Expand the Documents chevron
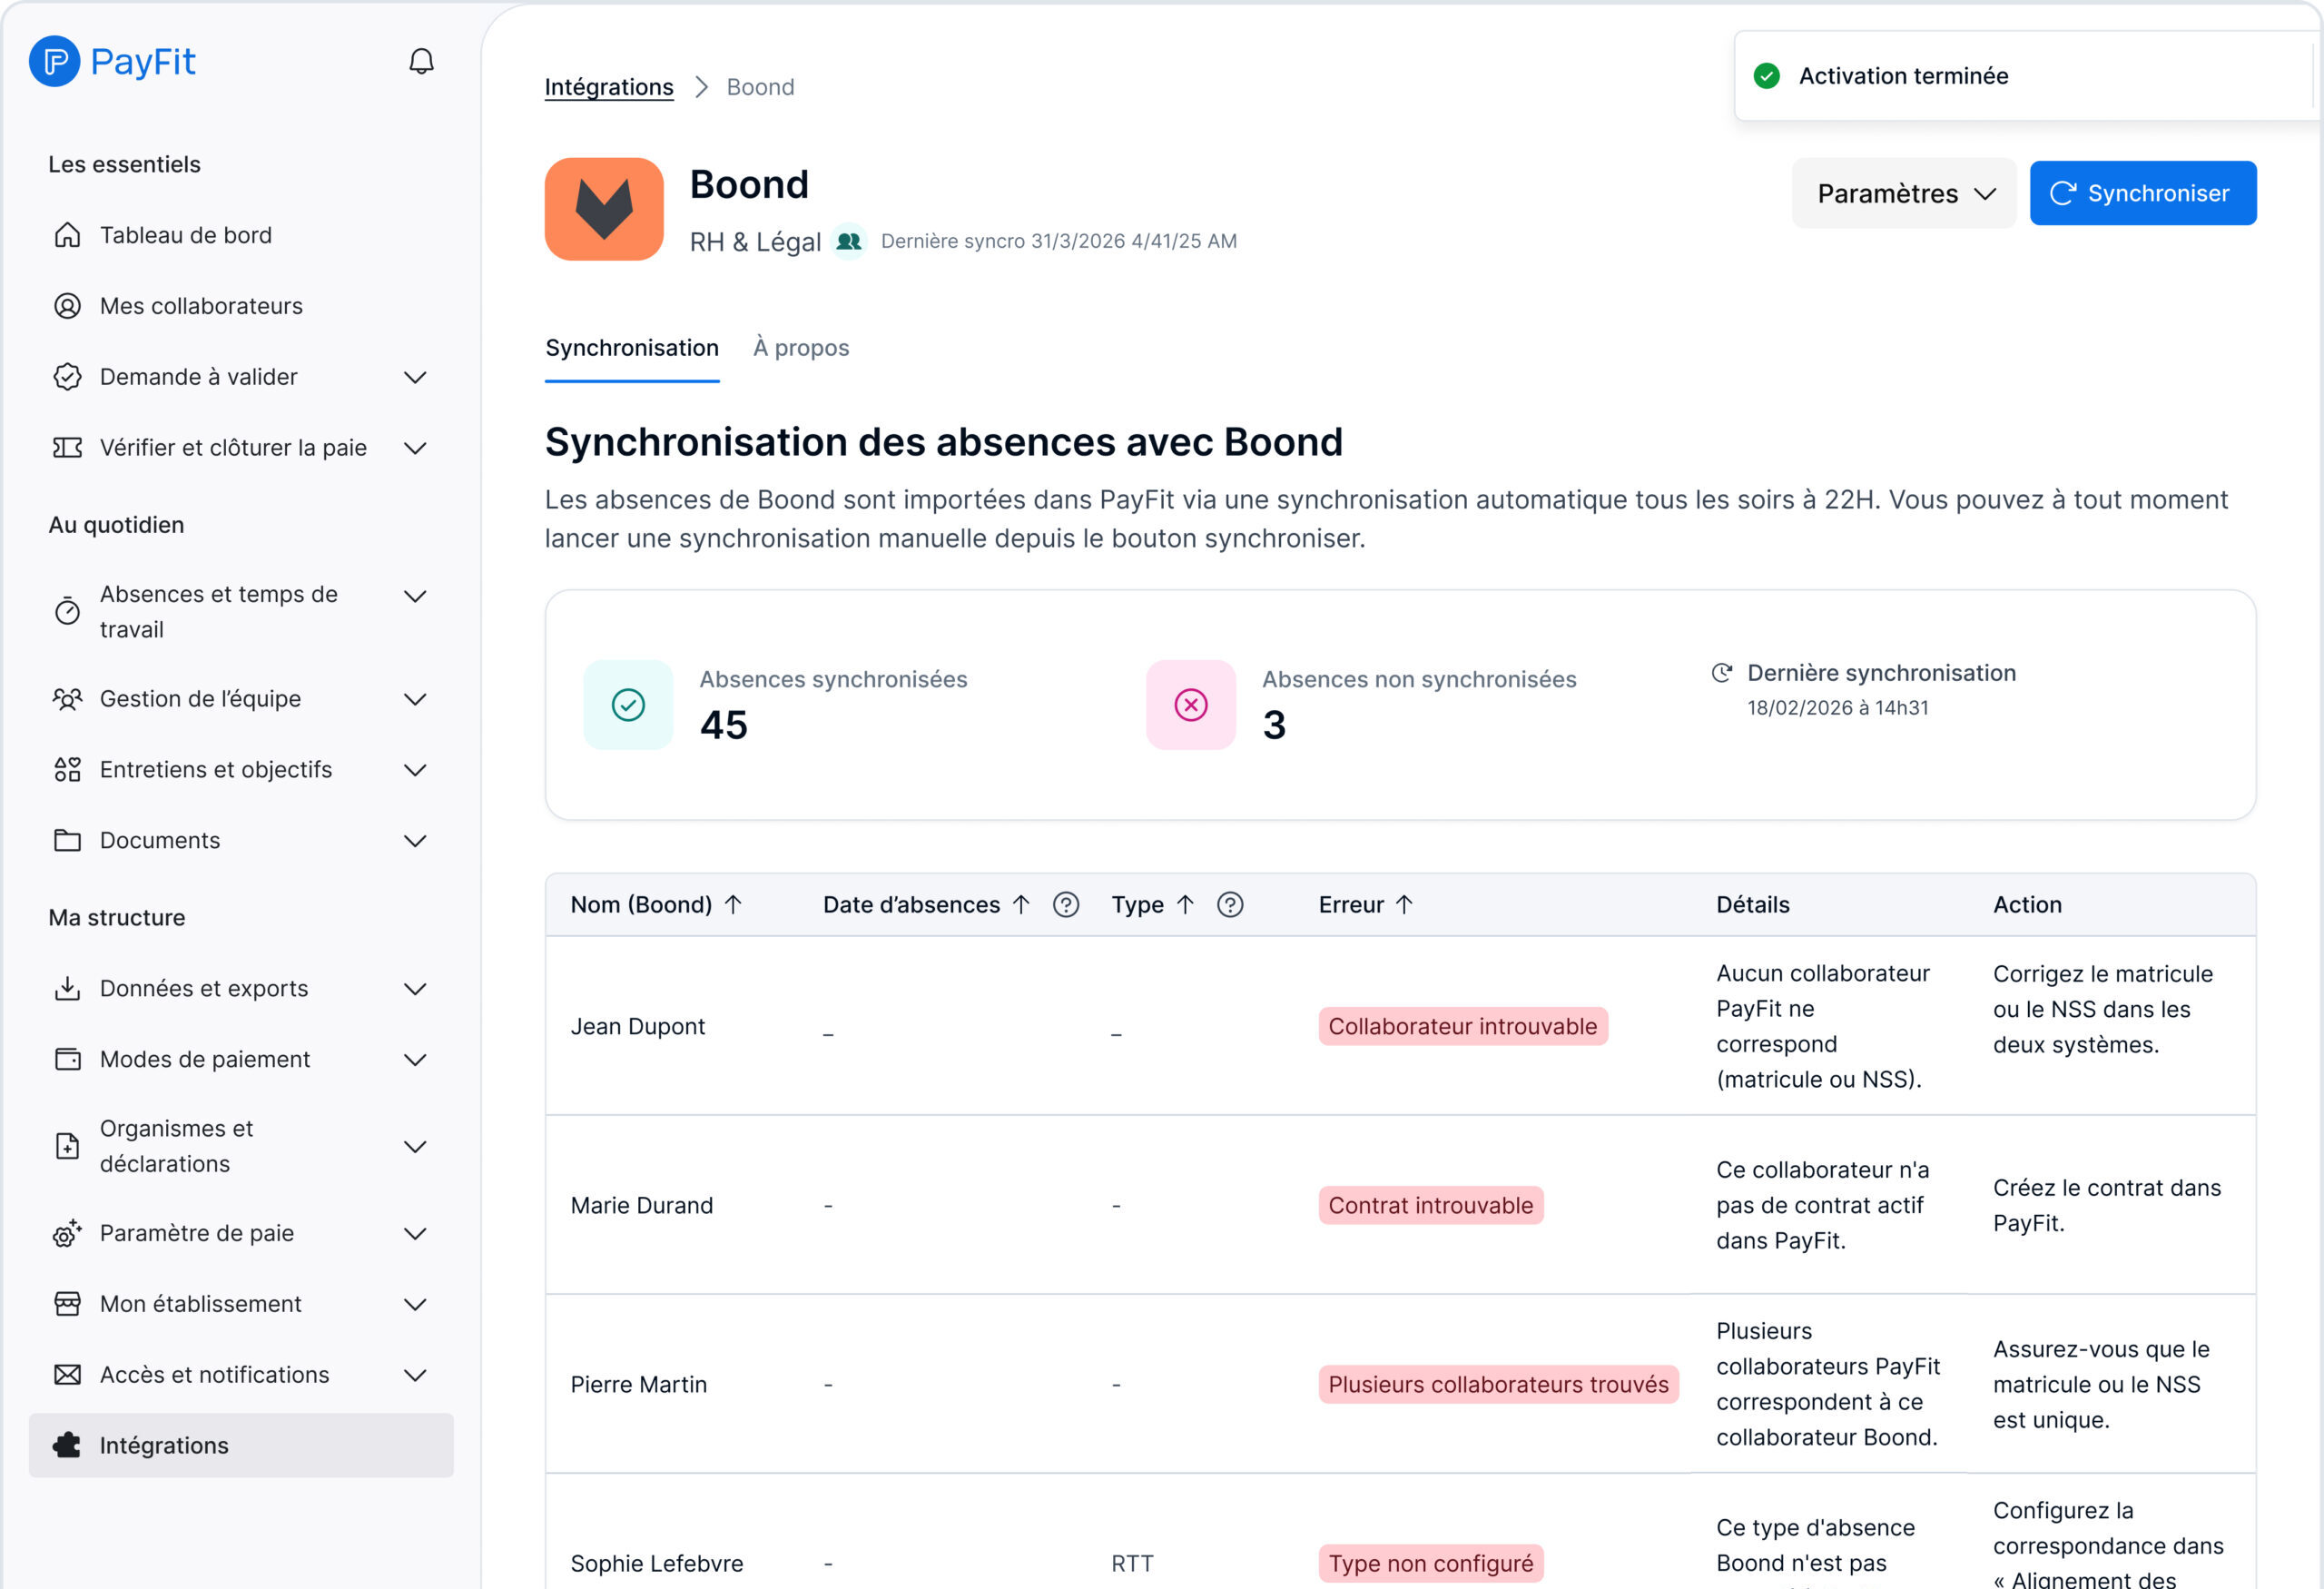 tap(415, 841)
